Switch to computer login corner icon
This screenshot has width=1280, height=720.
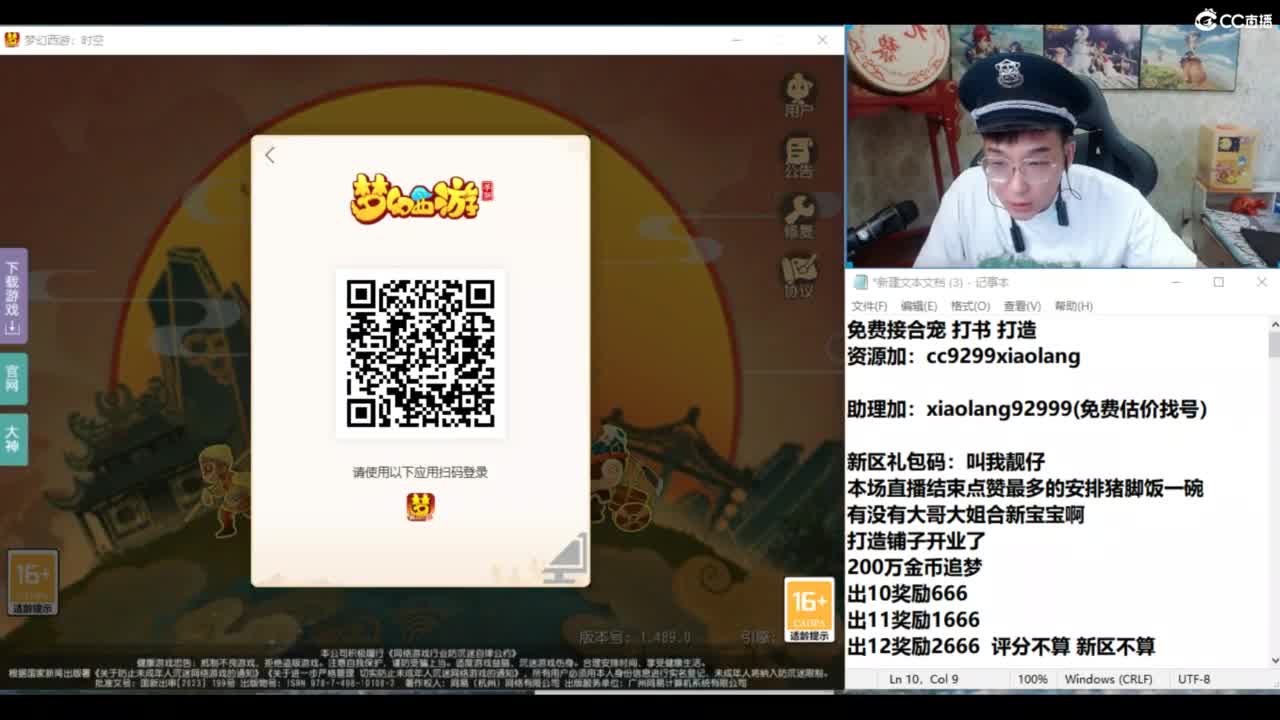[566, 559]
